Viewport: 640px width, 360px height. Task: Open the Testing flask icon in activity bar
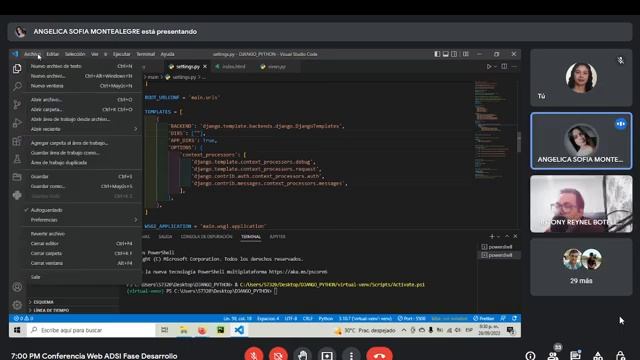pos(17,159)
